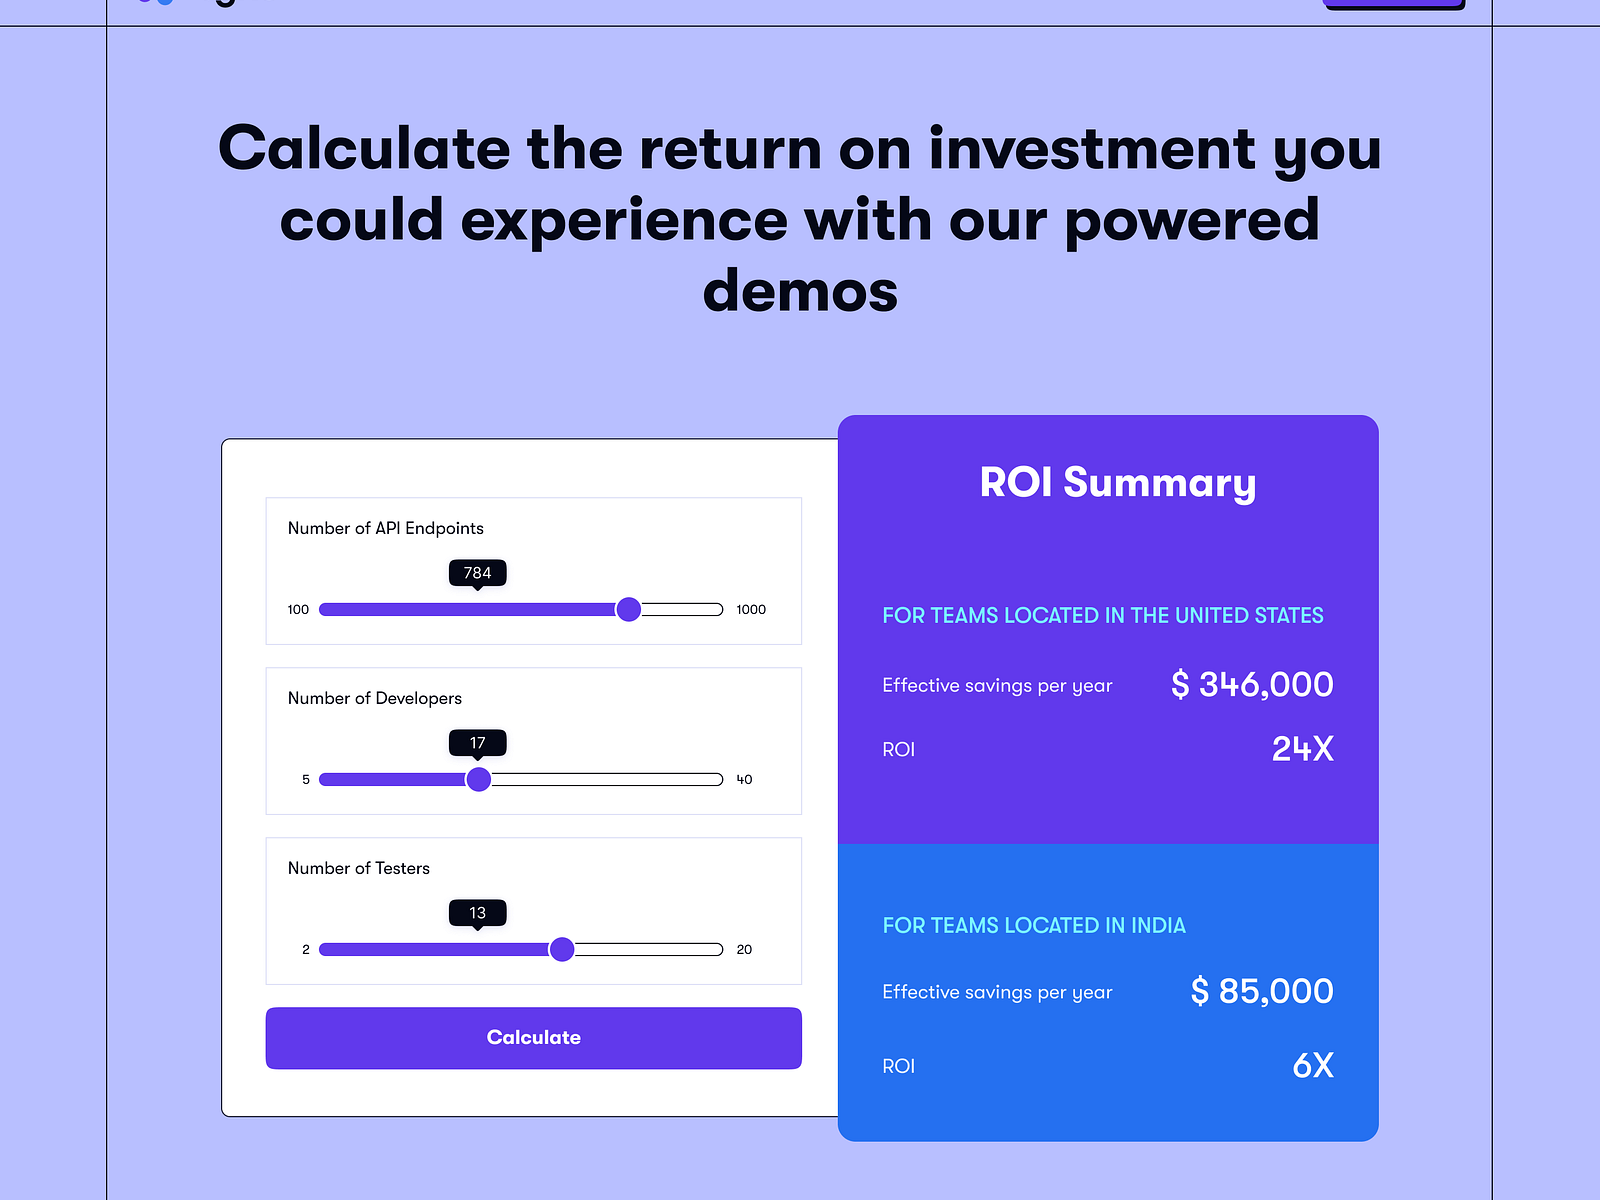Click the Number of Testers label
Image resolution: width=1600 pixels, height=1200 pixels.
click(358, 868)
